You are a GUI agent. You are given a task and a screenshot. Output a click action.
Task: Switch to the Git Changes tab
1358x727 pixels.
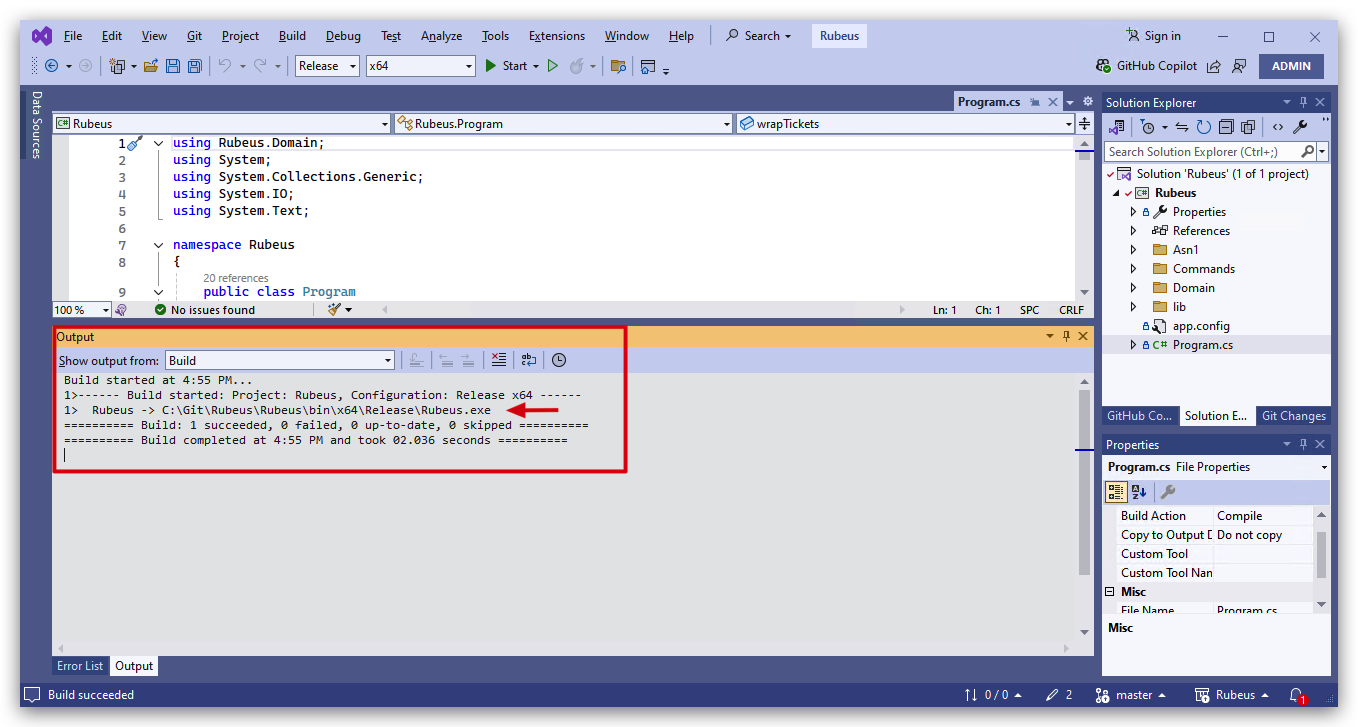[x=1294, y=416]
